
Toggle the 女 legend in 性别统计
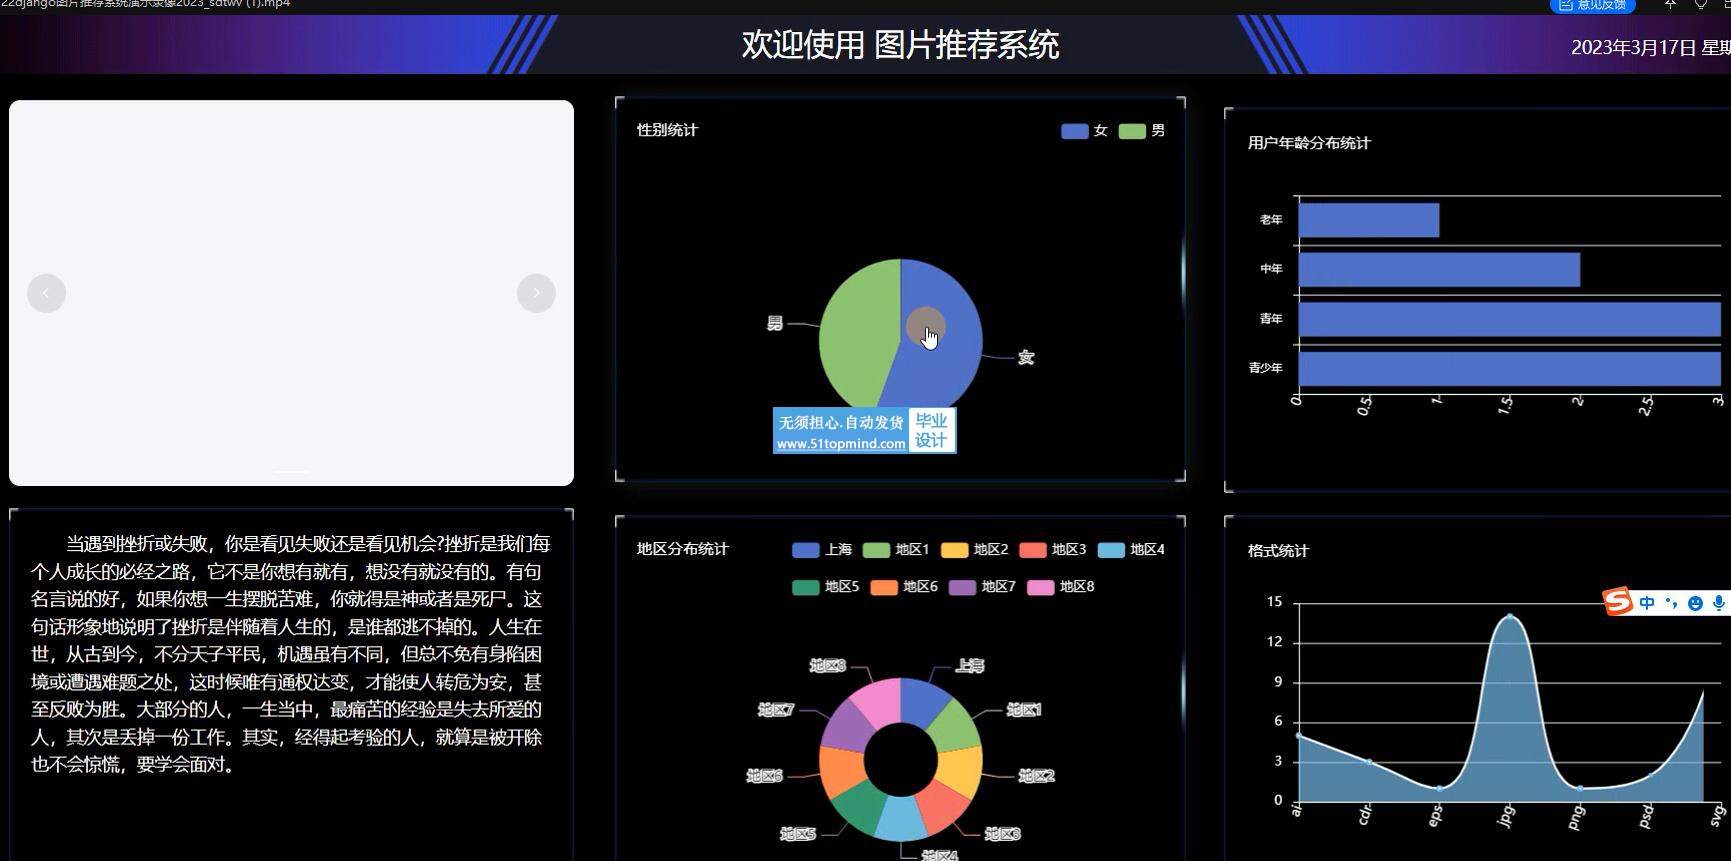click(1084, 131)
